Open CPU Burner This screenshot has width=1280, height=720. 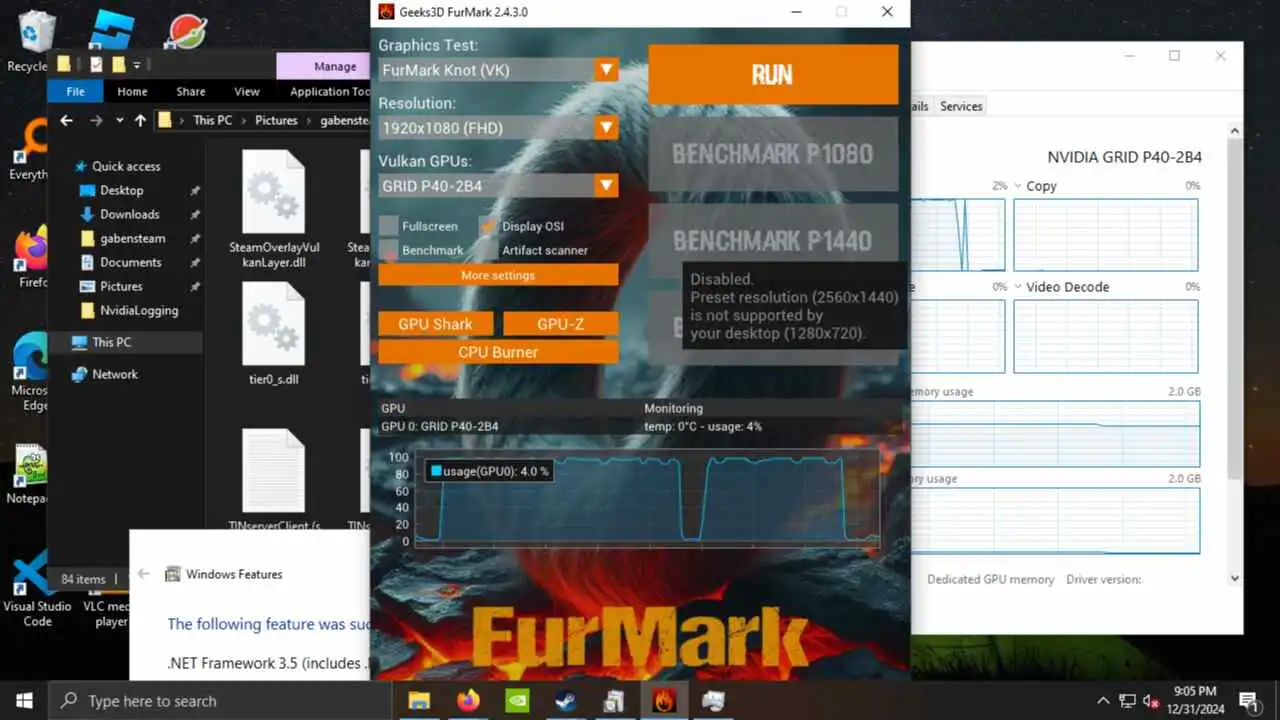tap(498, 352)
